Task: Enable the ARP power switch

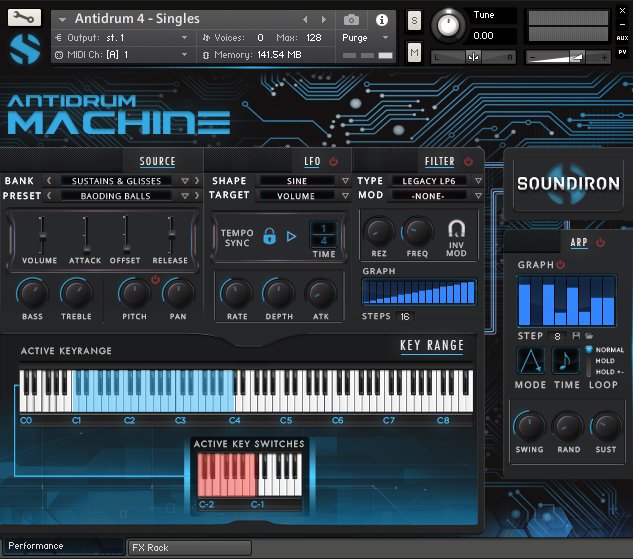Action: (600, 242)
